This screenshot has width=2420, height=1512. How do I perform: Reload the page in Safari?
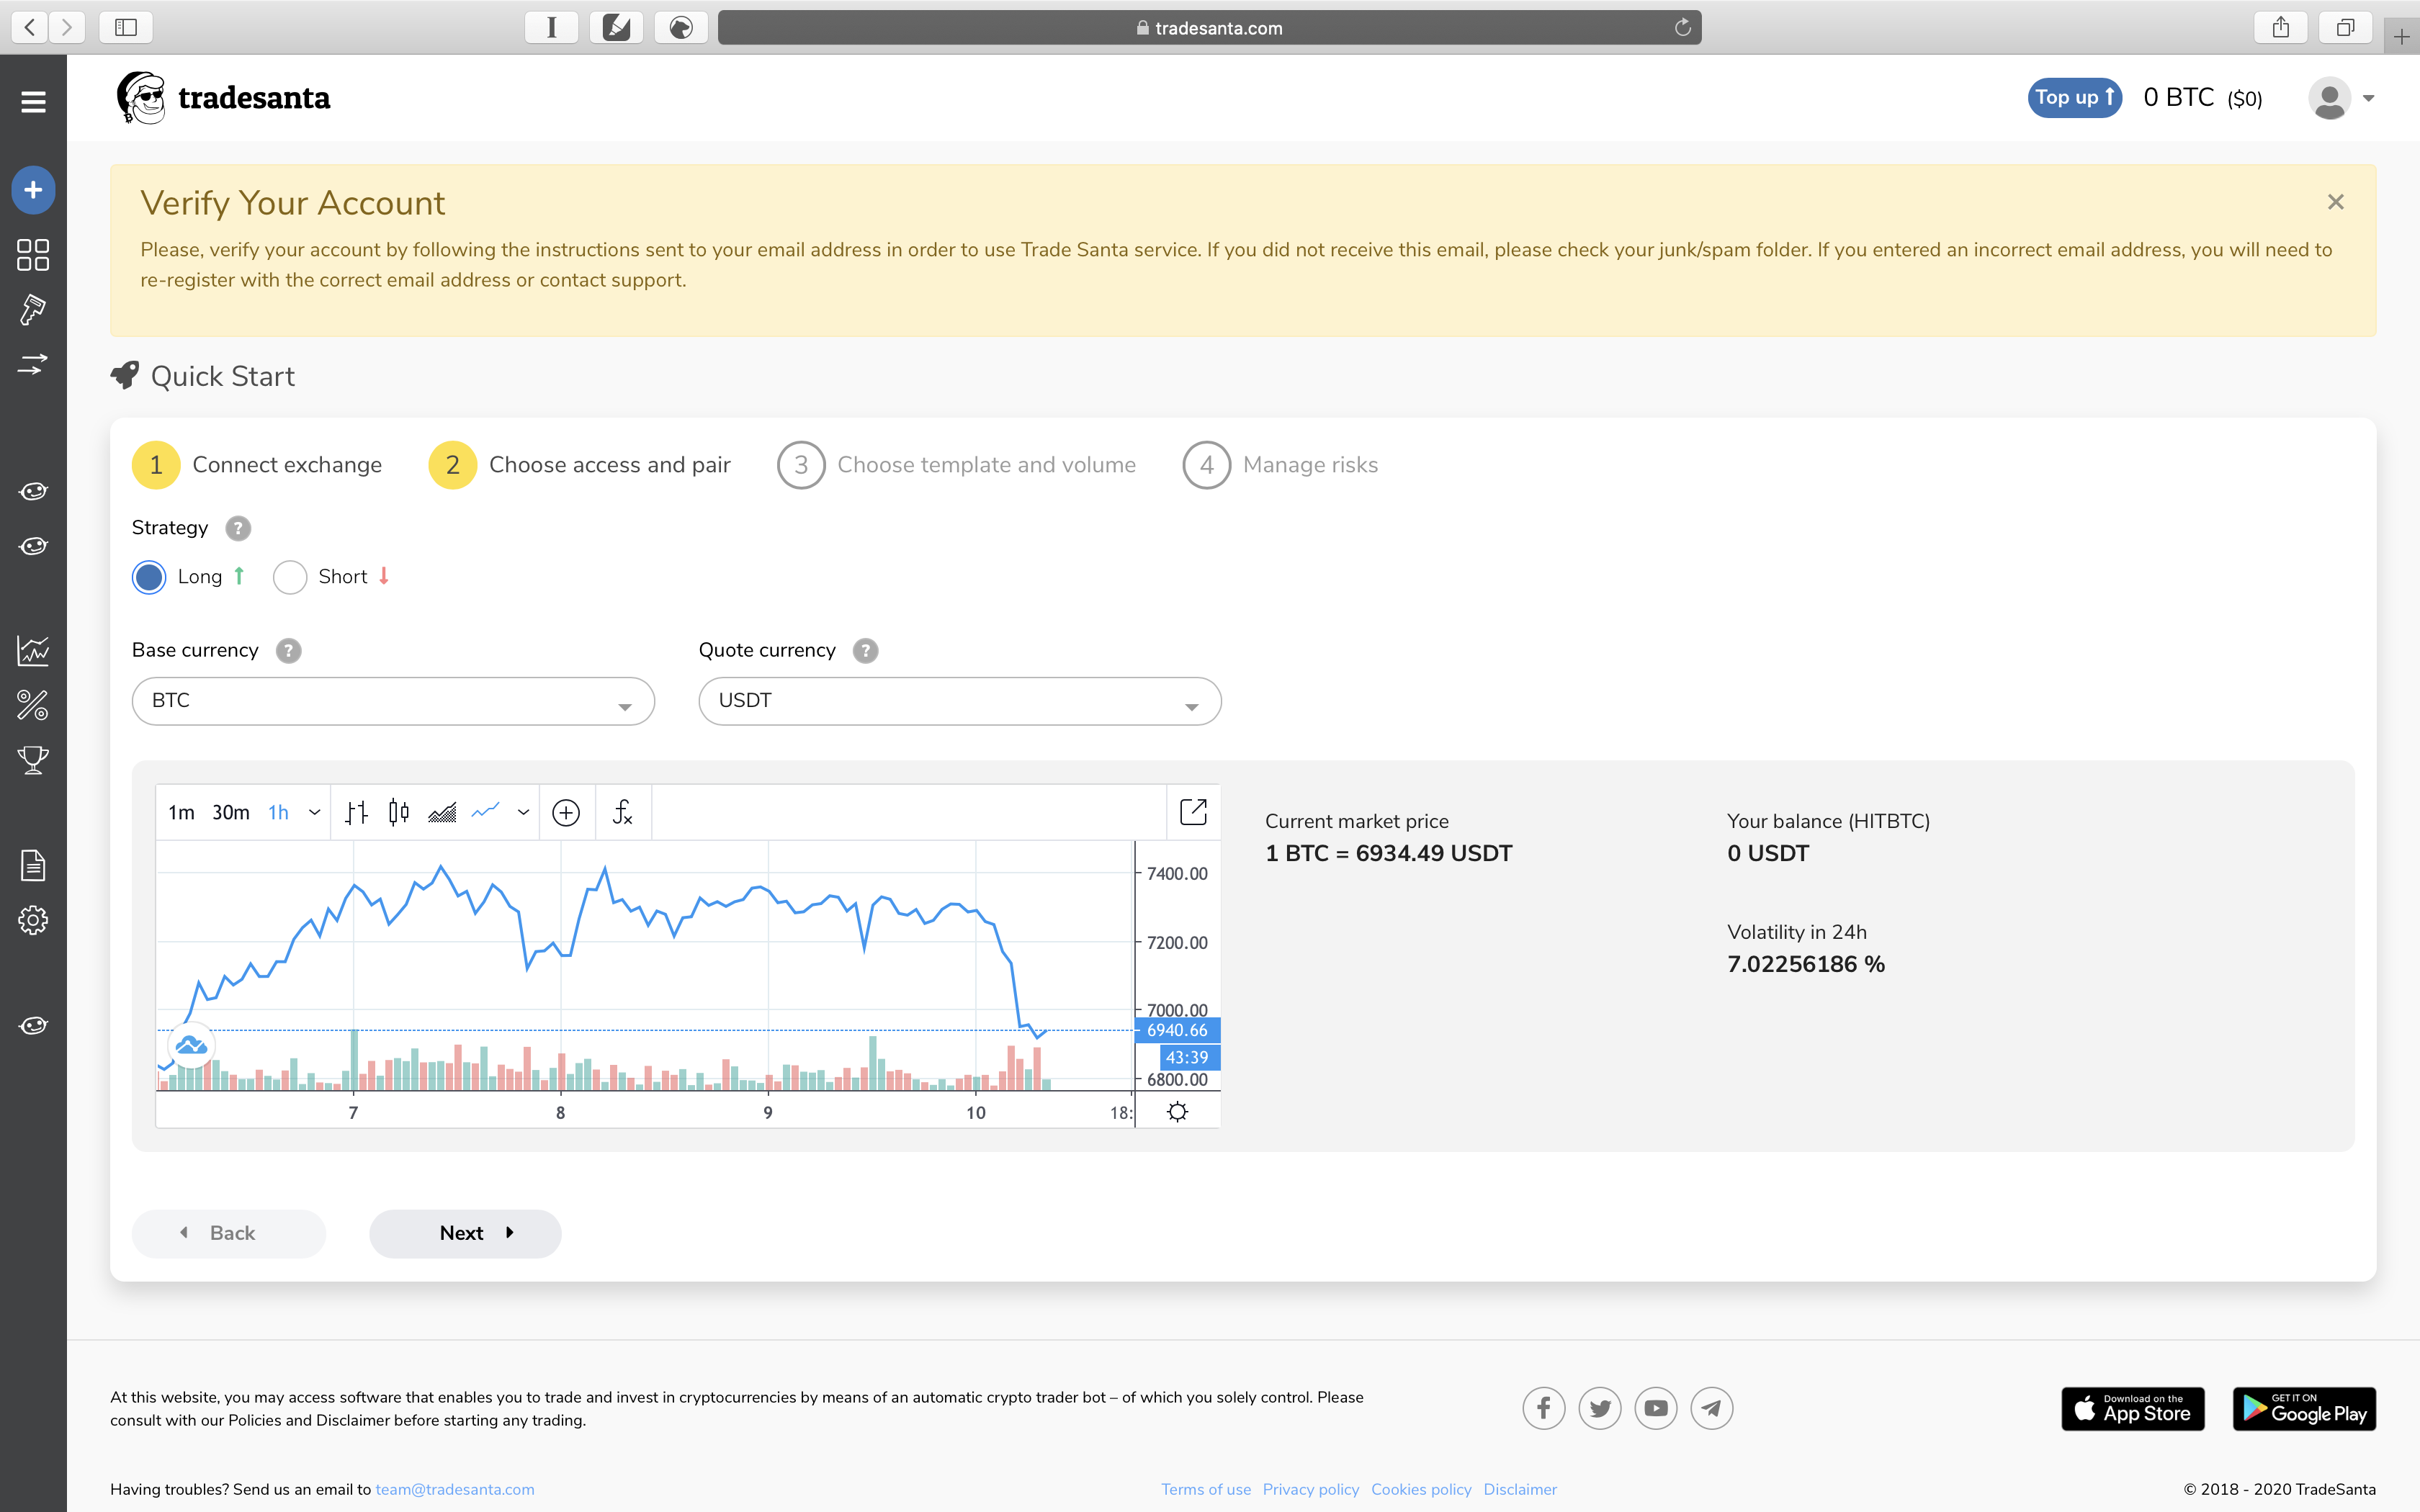[x=1683, y=28]
